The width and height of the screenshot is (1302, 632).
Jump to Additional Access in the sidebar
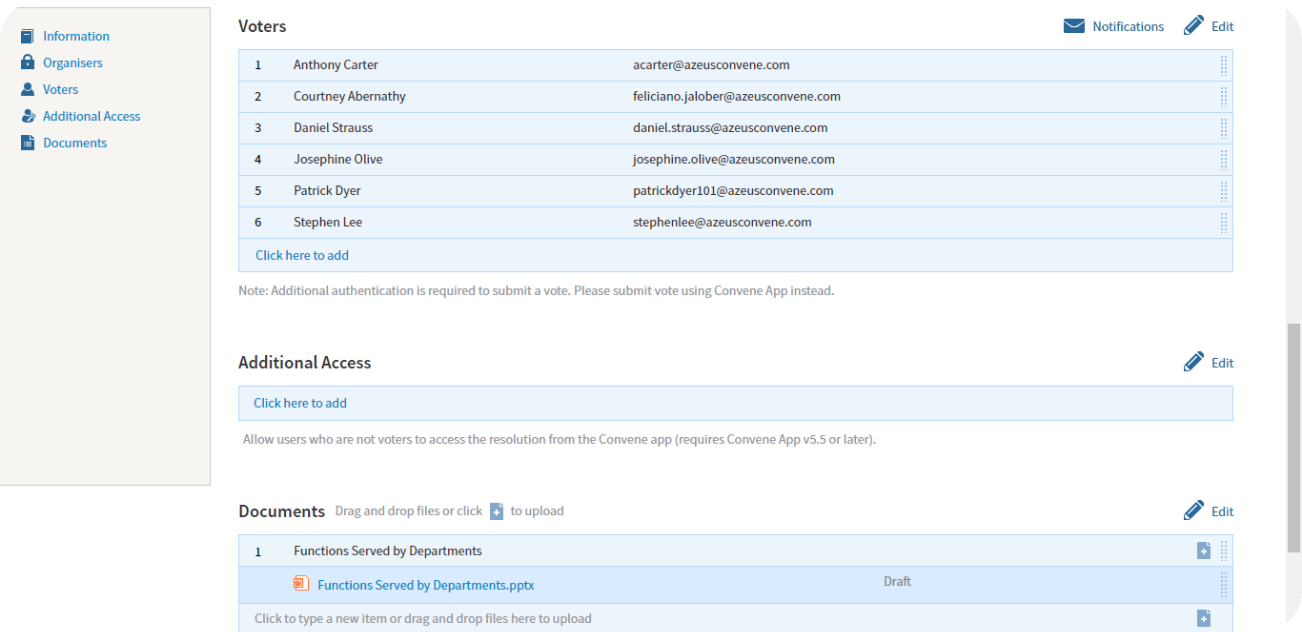tap(91, 116)
